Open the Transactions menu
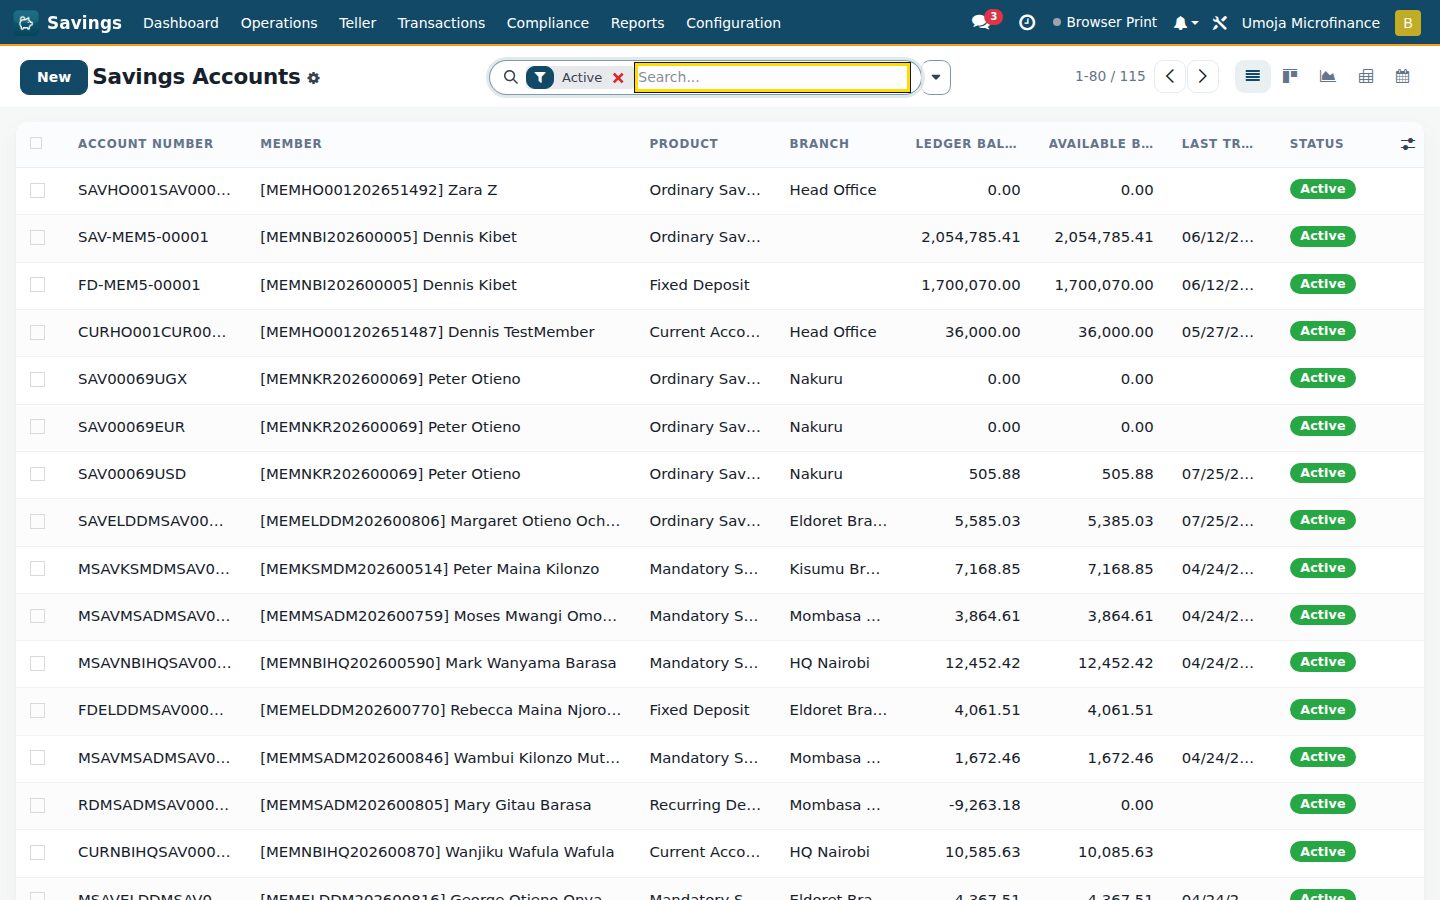This screenshot has width=1440, height=900. pyautogui.click(x=441, y=22)
